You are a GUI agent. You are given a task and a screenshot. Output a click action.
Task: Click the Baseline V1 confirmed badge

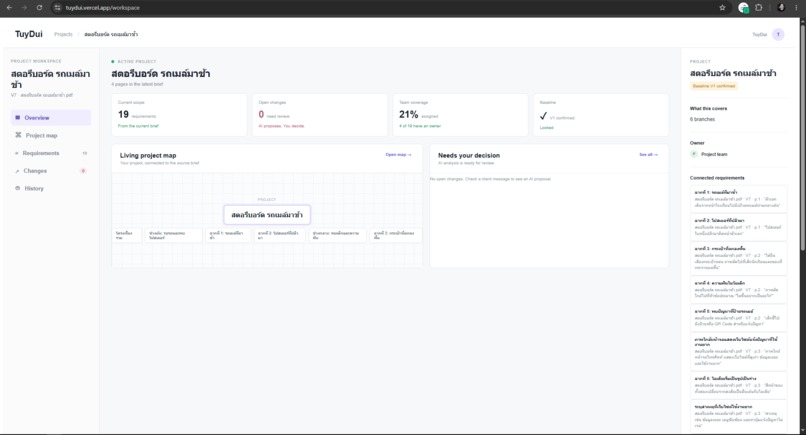point(714,86)
